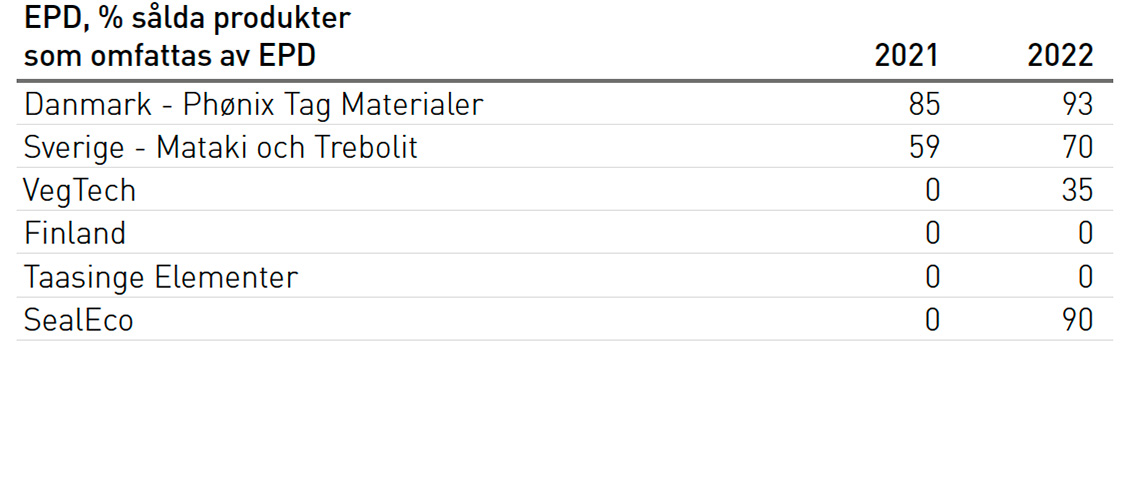The width and height of the screenshot is (1132, 480).
Task: Click the Danmark 2021 value 85
Action: point(922,104)
